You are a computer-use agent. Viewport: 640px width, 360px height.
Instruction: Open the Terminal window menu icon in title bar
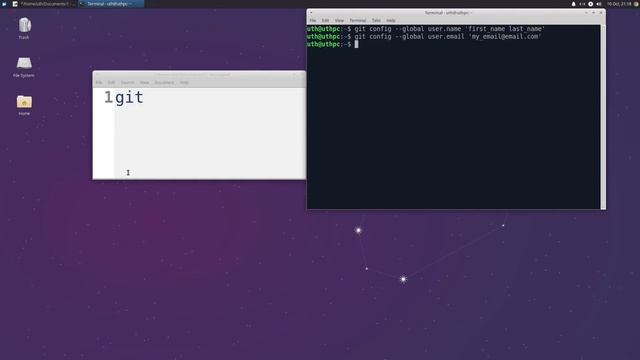[x=311, y=13]
